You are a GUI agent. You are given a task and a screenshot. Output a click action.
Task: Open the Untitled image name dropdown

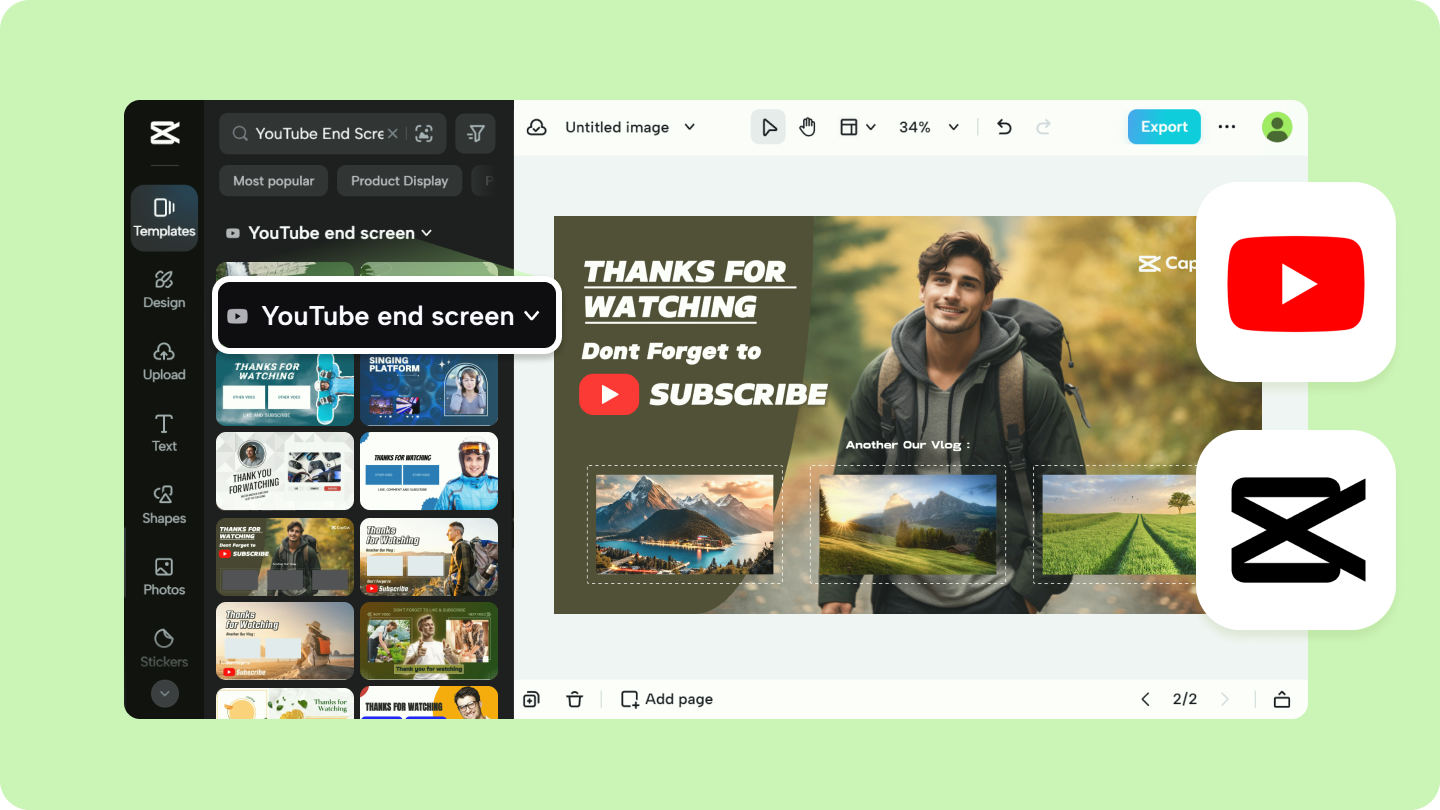point(689,127)
